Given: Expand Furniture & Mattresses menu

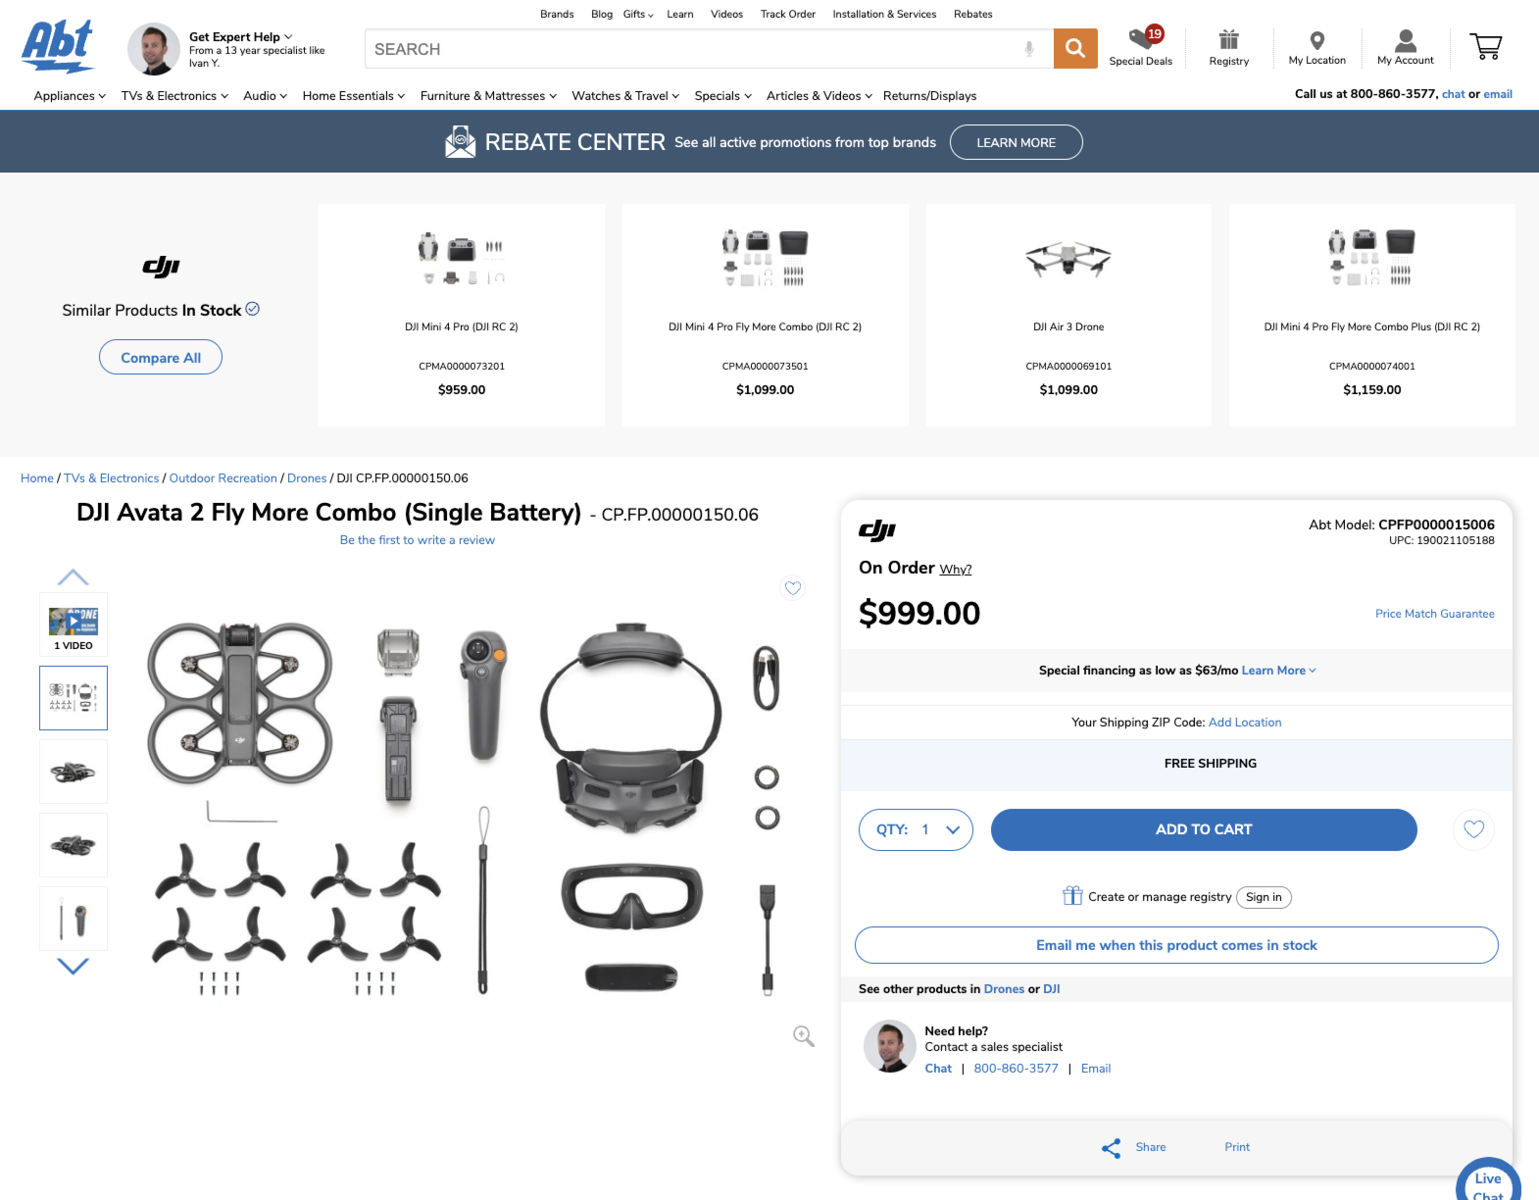Looking at the screenshot, I should point(489,96).
